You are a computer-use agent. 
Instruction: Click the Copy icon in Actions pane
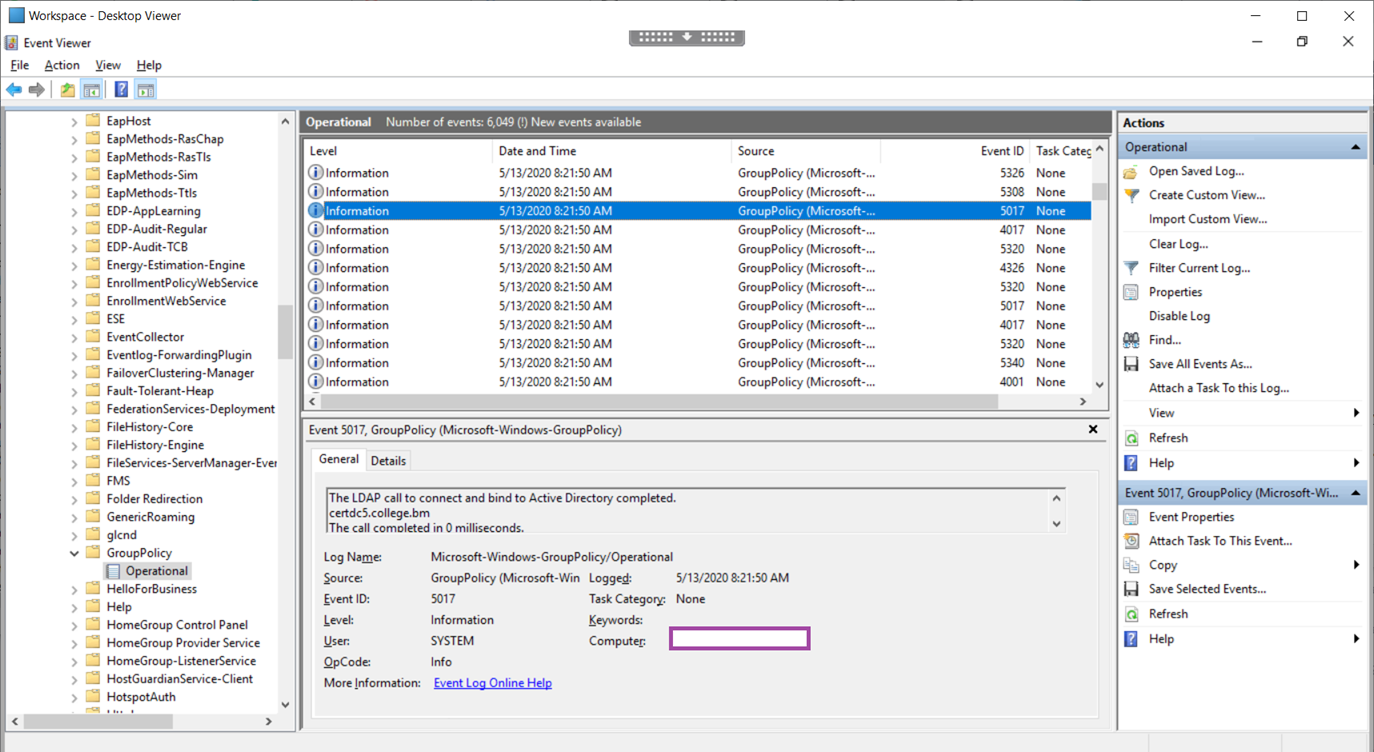click(x=1131, y=565)
